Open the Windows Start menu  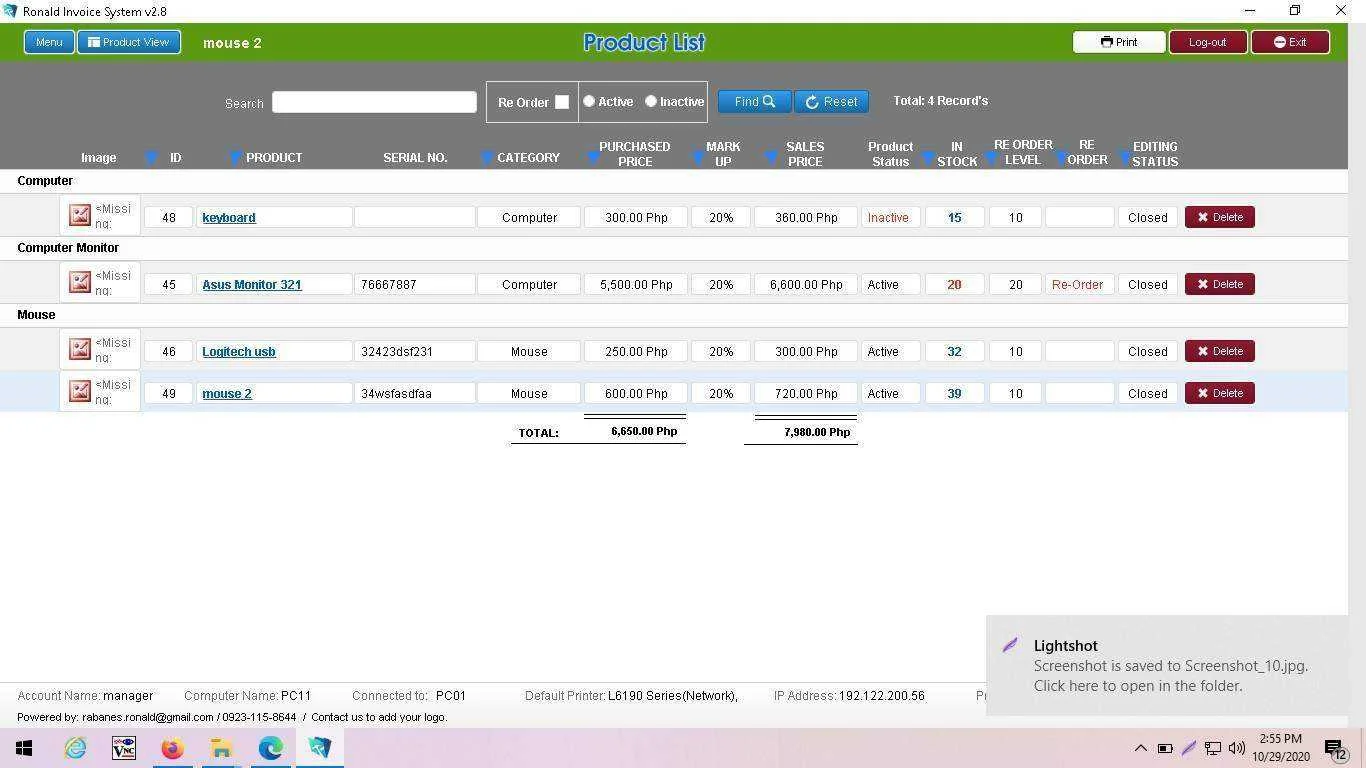24,748
